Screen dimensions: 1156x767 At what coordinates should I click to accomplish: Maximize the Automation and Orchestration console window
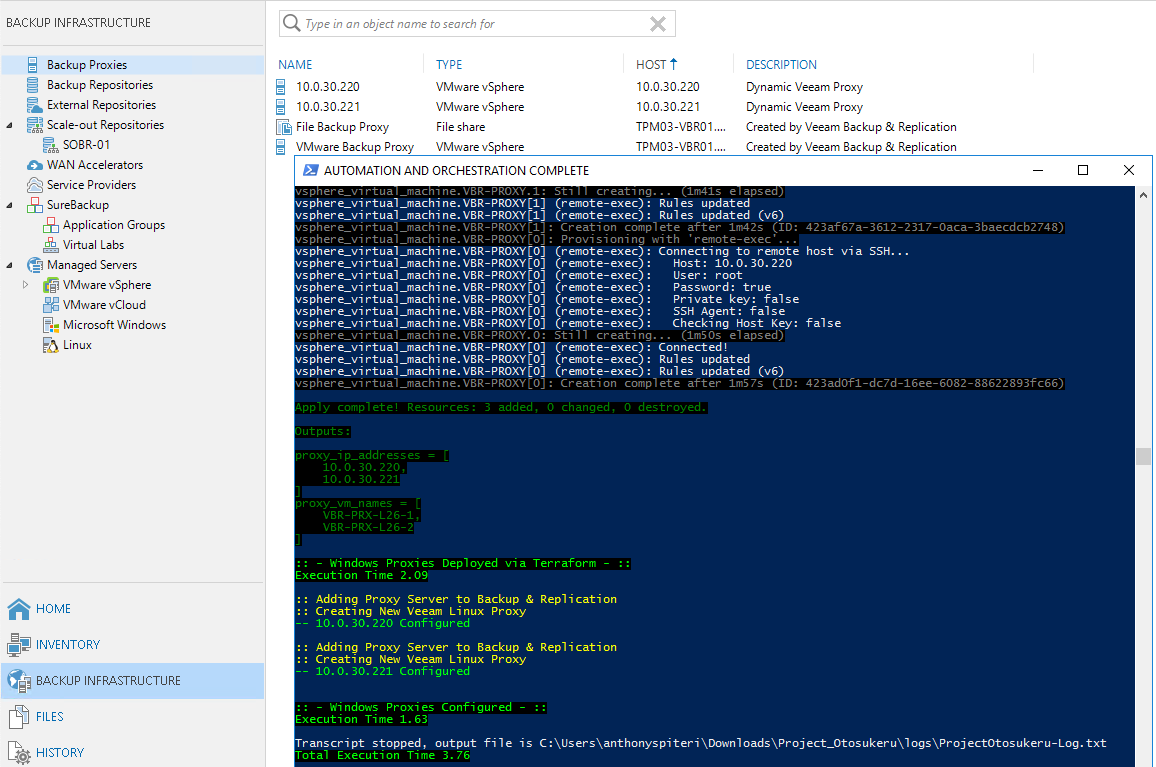[x=1083, y=170]
